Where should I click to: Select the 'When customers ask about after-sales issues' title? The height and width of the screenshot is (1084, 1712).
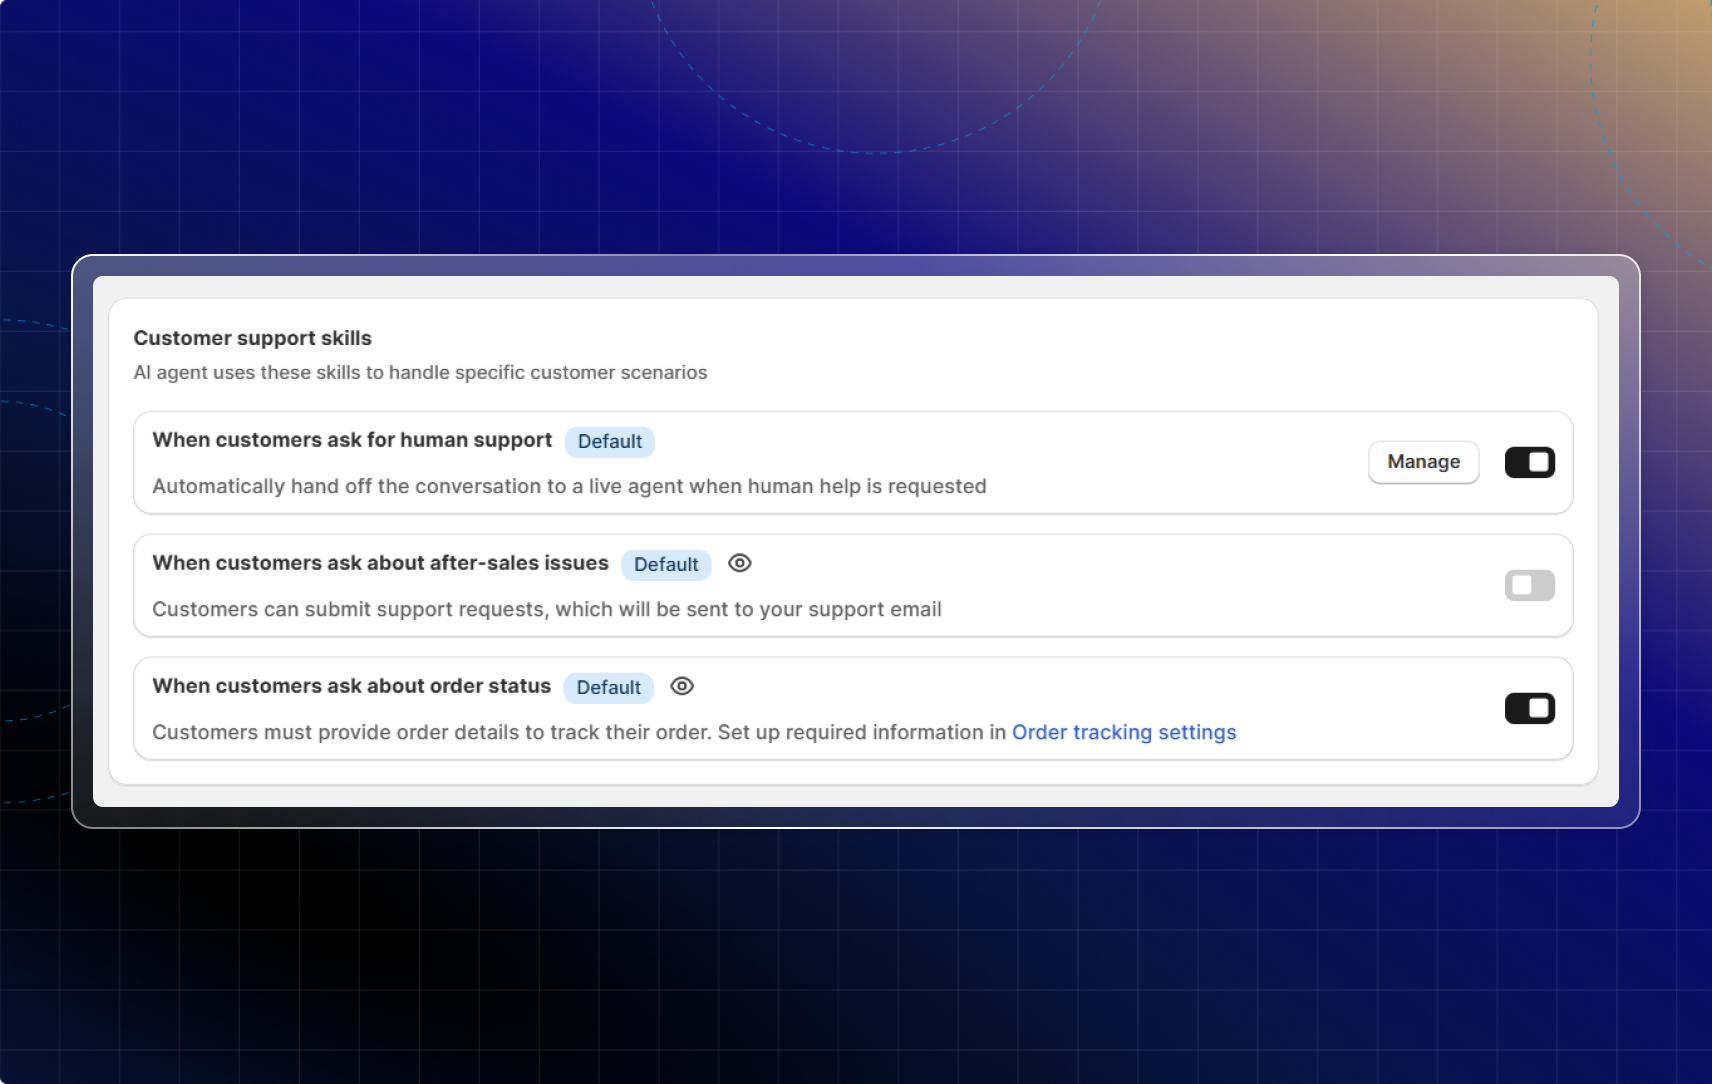point(380,563)
